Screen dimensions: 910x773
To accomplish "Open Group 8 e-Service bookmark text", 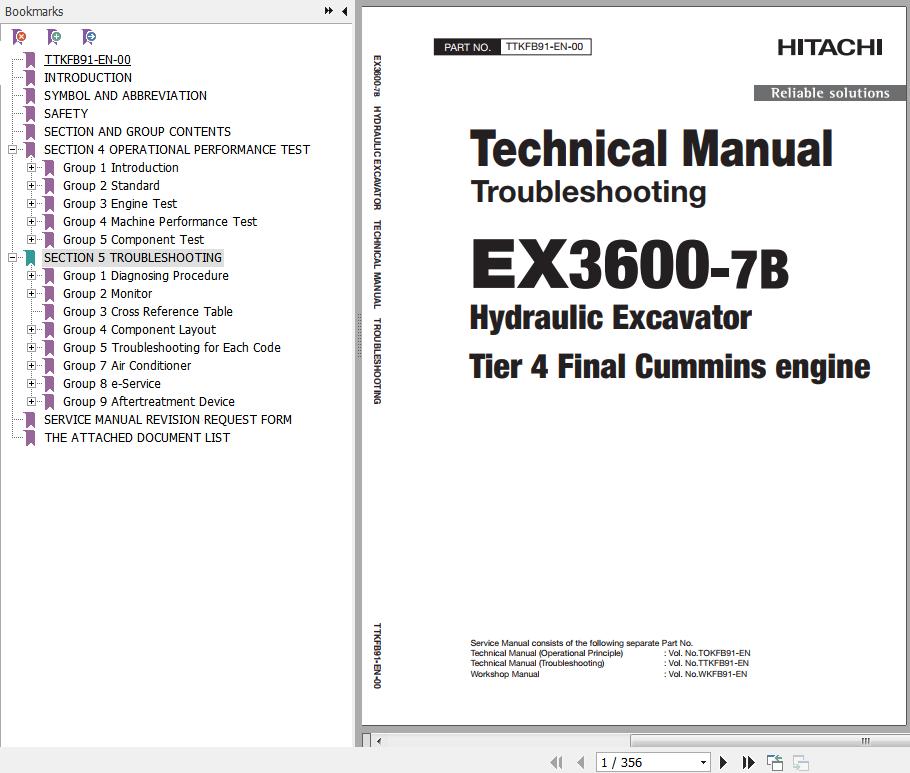I will pos(112,384).
